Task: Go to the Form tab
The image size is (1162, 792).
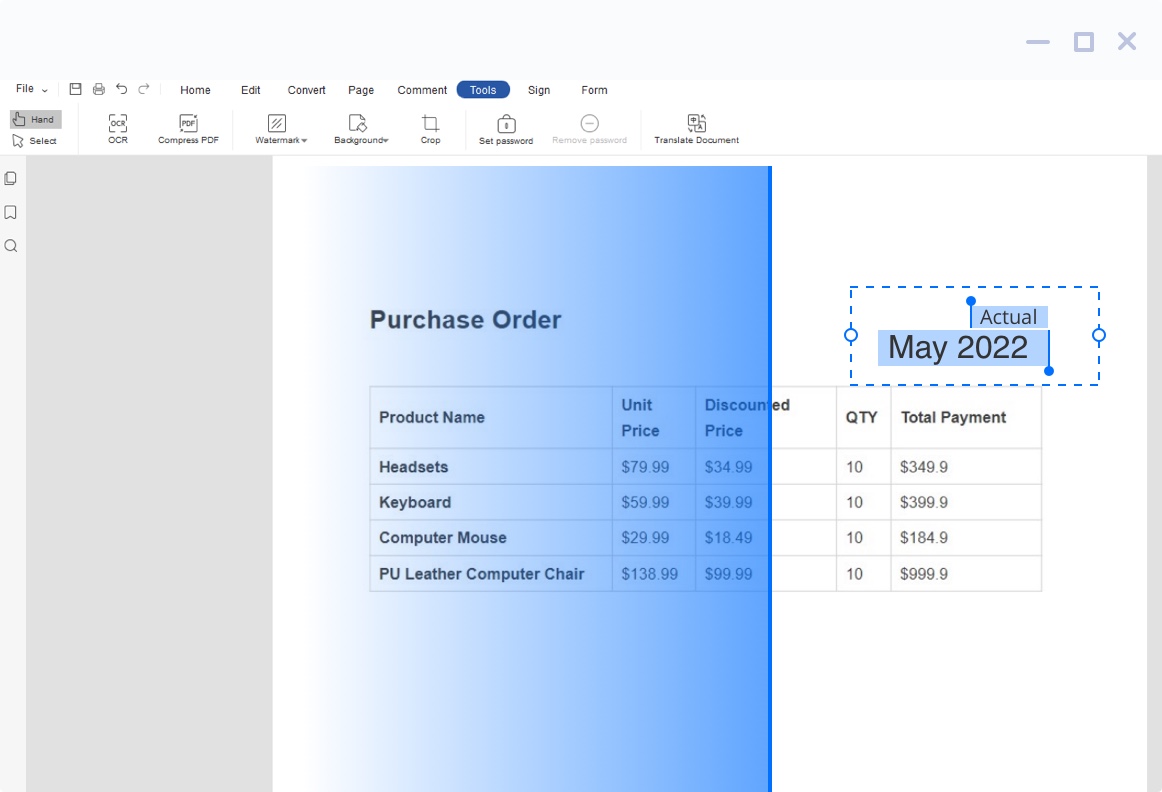Action: pyautogui.click(x=594, y=90)
